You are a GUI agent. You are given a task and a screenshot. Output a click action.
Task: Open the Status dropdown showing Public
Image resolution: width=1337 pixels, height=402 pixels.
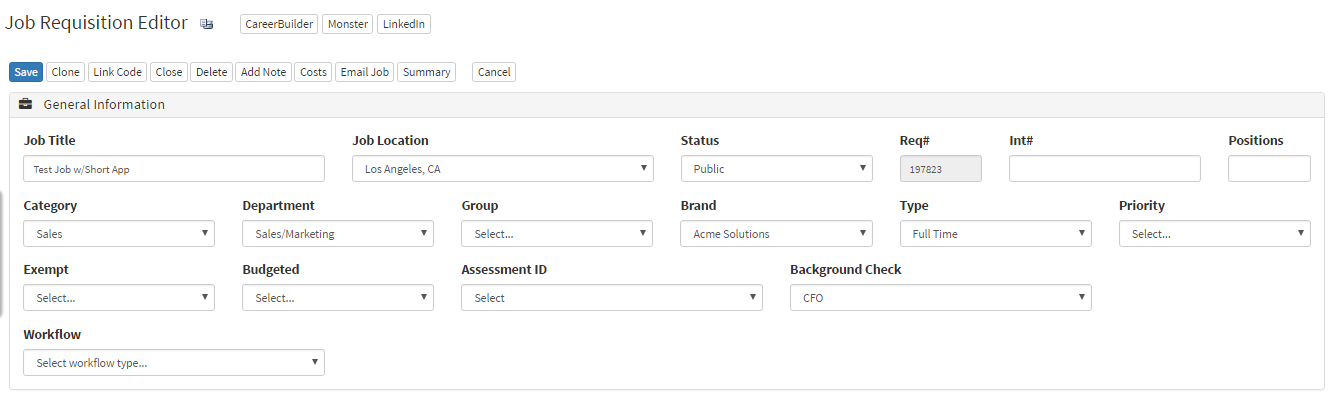point(776,169)
